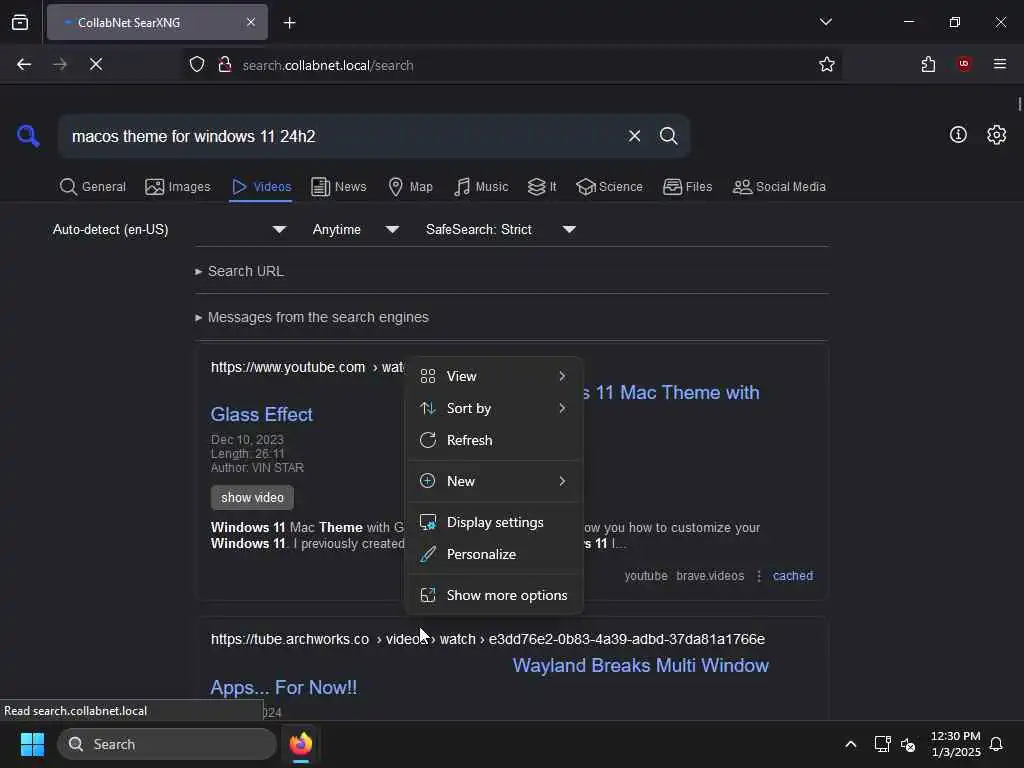Open Sort by submenu
This screenshot has height=768, width=1024.
[494, 408]
